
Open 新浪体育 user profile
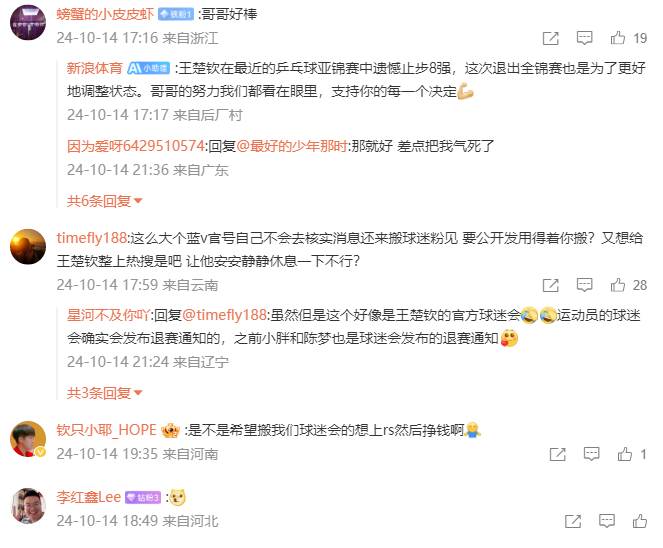pos(94,68)
